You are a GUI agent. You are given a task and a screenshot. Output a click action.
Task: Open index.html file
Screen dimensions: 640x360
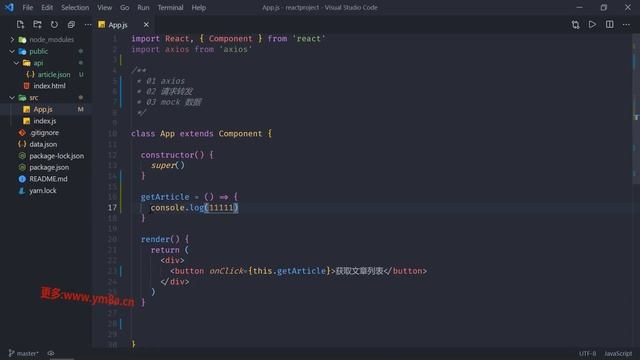[49, 86]
